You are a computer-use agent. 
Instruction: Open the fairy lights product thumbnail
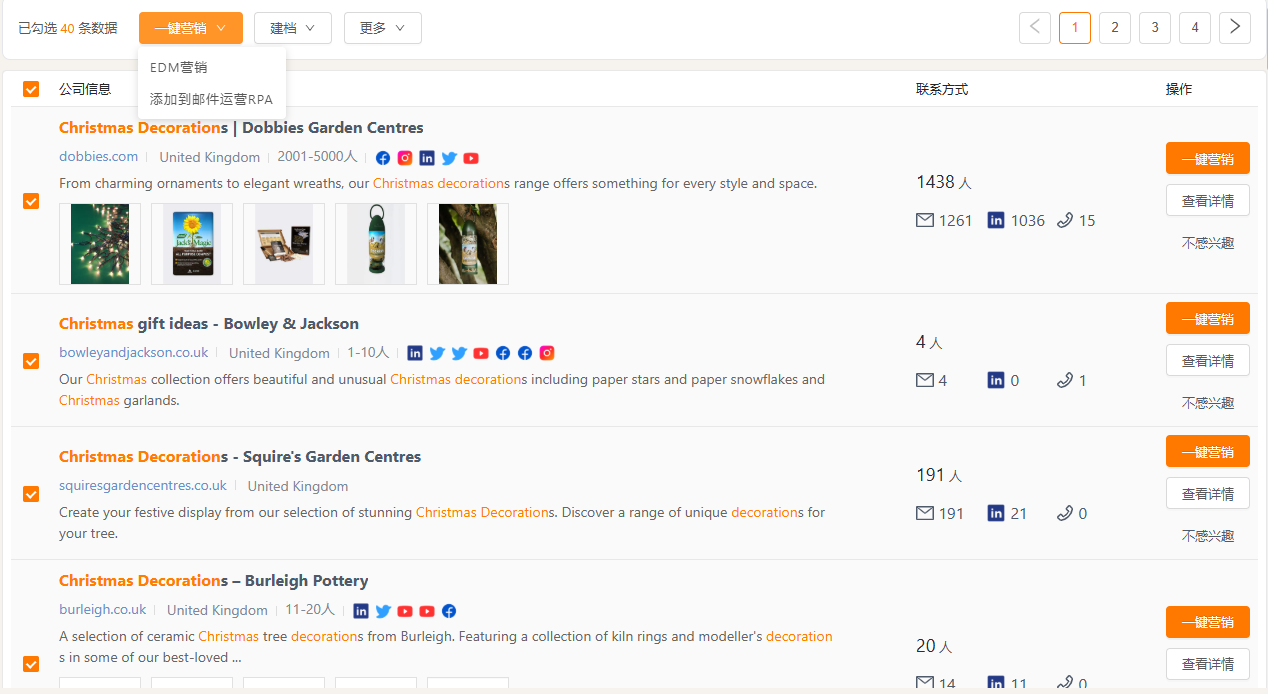(100, 244)
